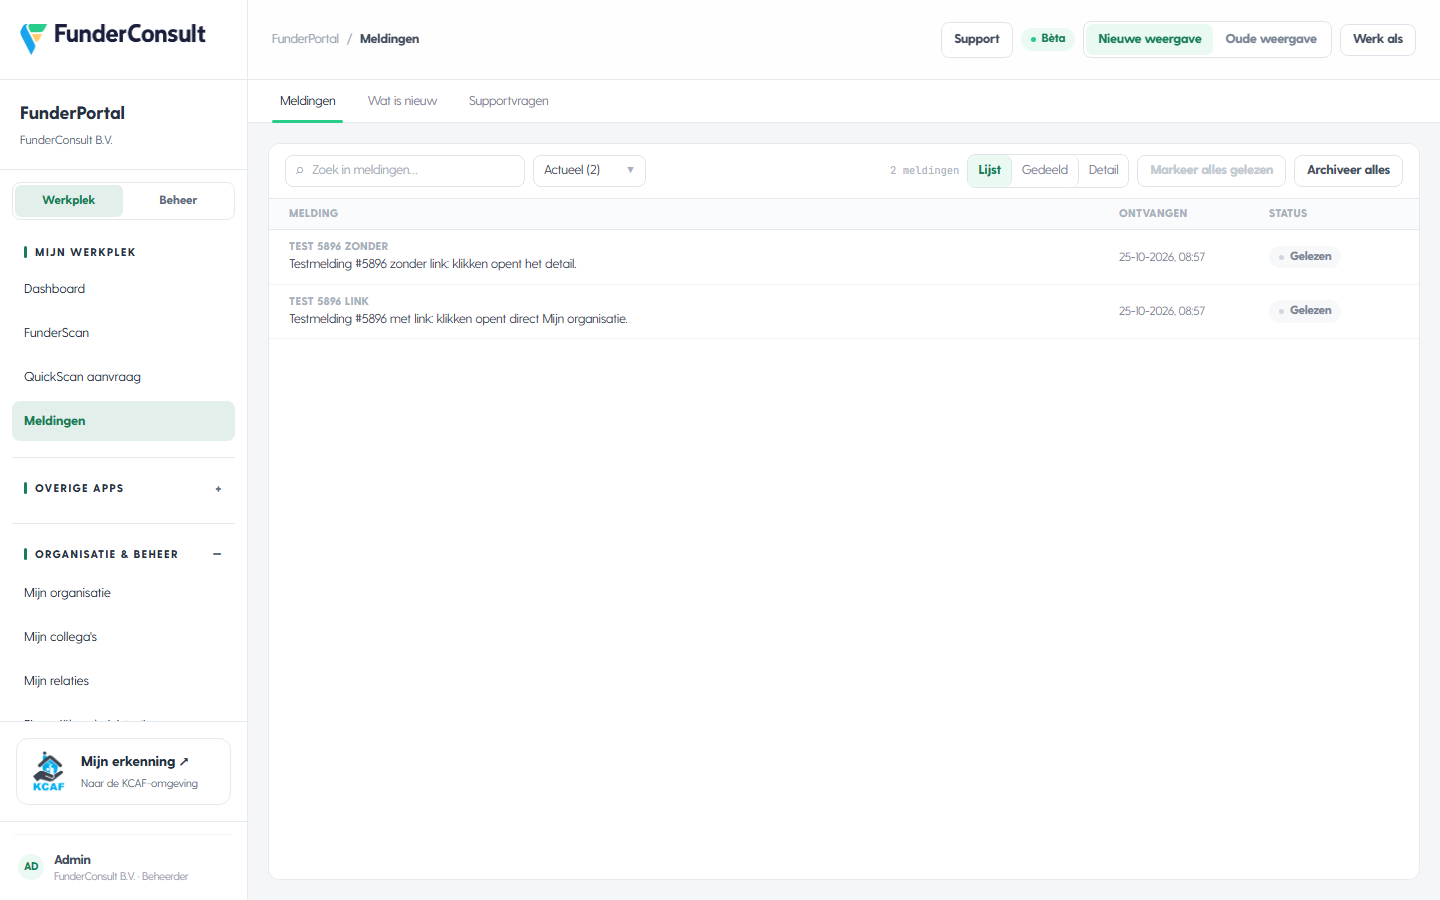Screen dimensions: 1440x900
Task: Click the ONTVANGEN column header
Action: tap(1153, 213)
